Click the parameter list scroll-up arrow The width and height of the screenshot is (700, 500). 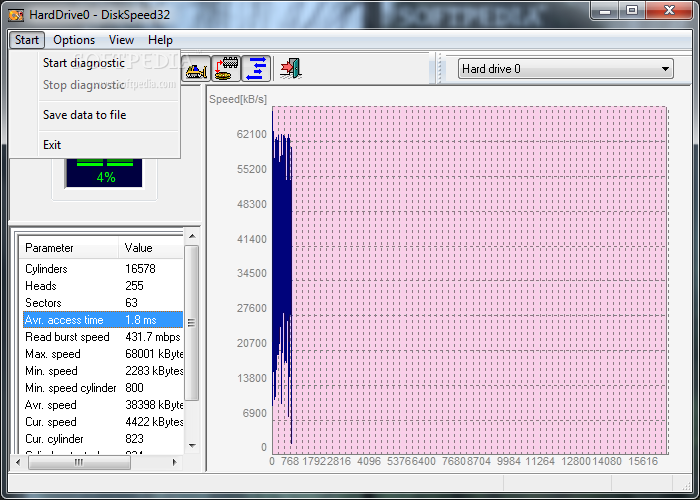point(192,236)
